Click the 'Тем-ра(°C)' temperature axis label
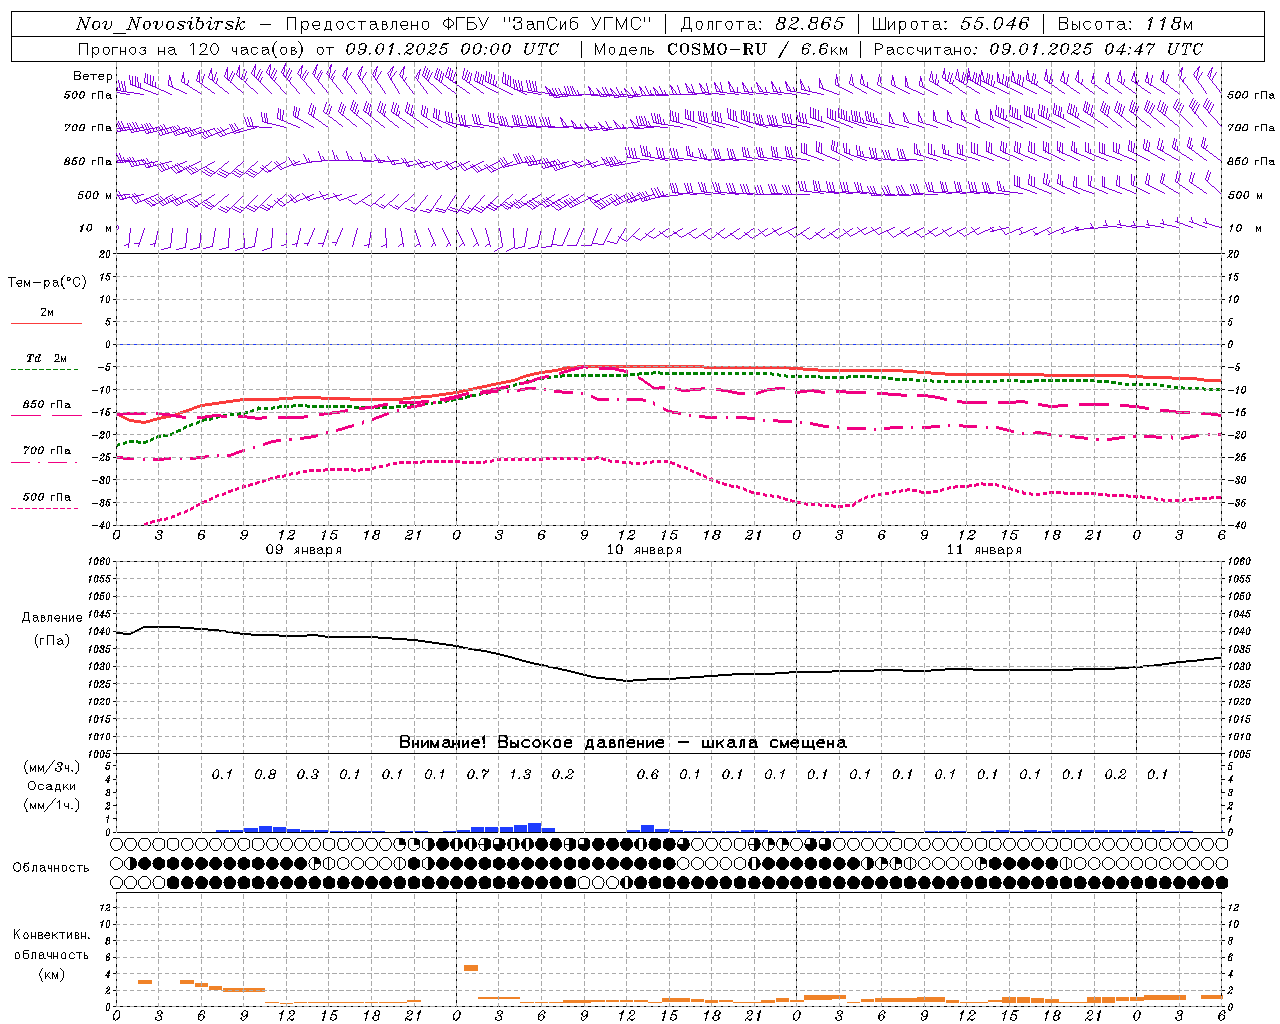Viewport: 1280px width, 1024px height. pos(47,283)
